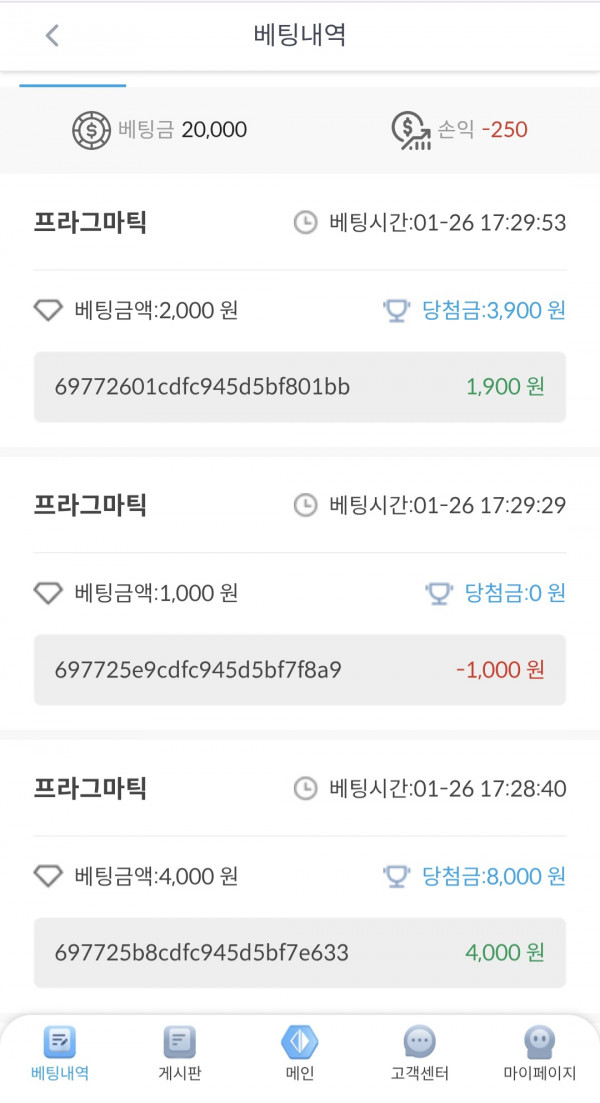The height and width of the screenshot is (1103, 600).
Task: Click the 베팅내역 page title
Action: click(299, 34)
